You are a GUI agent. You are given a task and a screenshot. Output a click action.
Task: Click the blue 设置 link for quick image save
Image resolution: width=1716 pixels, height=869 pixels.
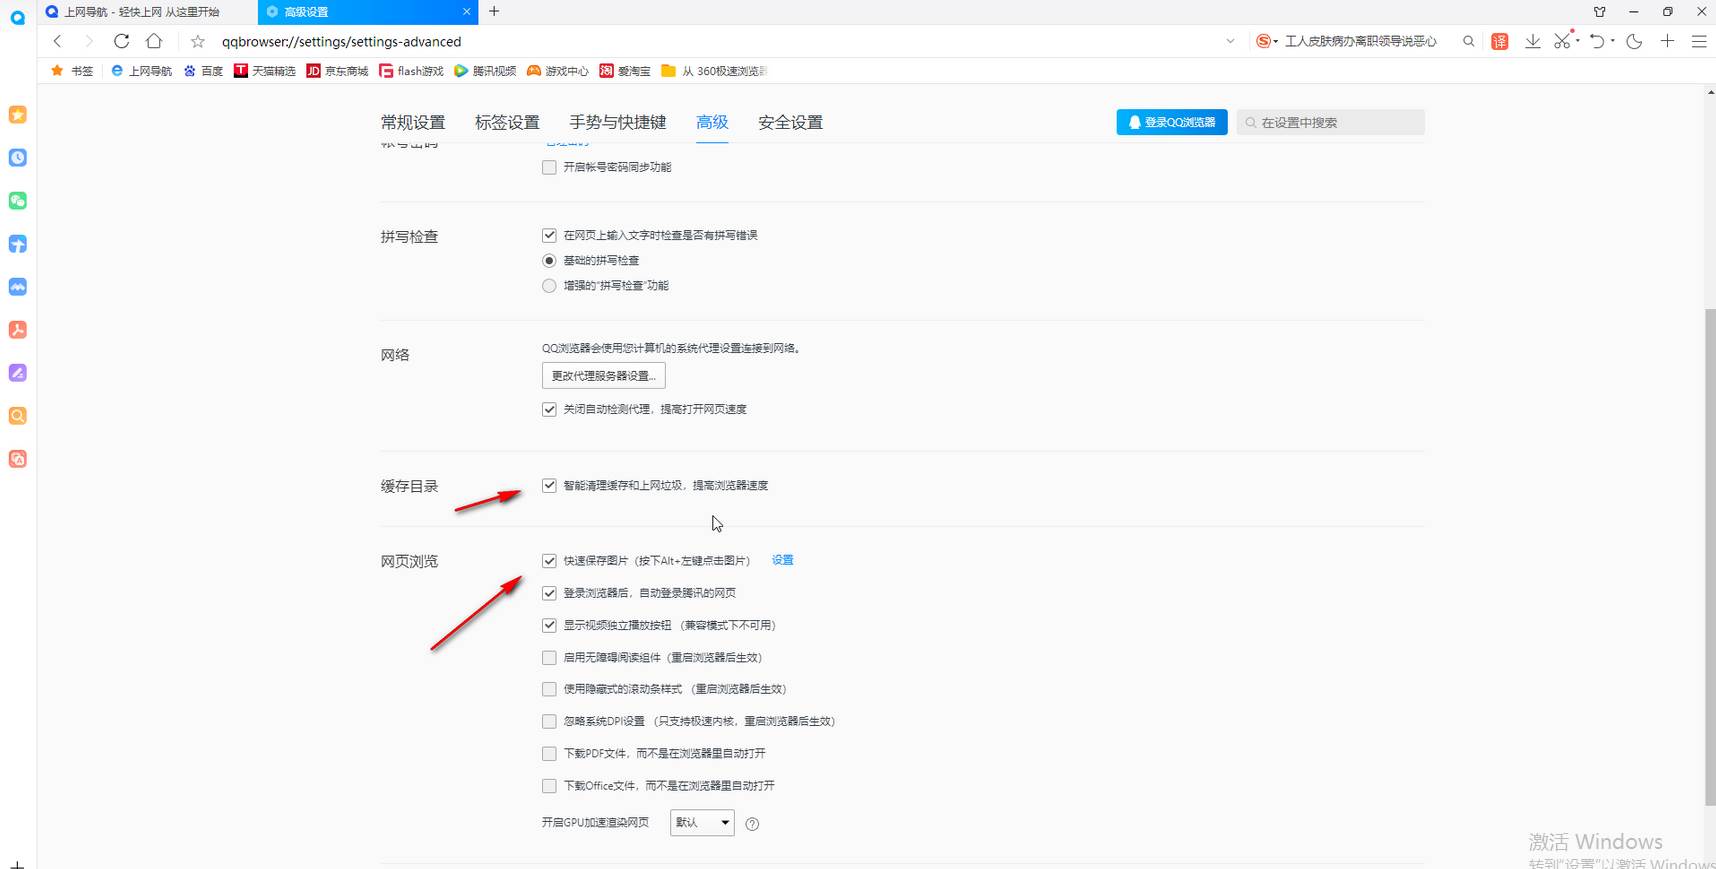pyautogui.click(x=782, y=560)
